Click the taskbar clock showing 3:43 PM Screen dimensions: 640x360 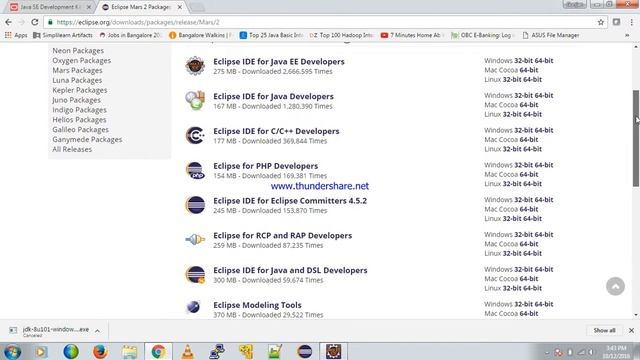pyautogui.click(x=616, y=352)
